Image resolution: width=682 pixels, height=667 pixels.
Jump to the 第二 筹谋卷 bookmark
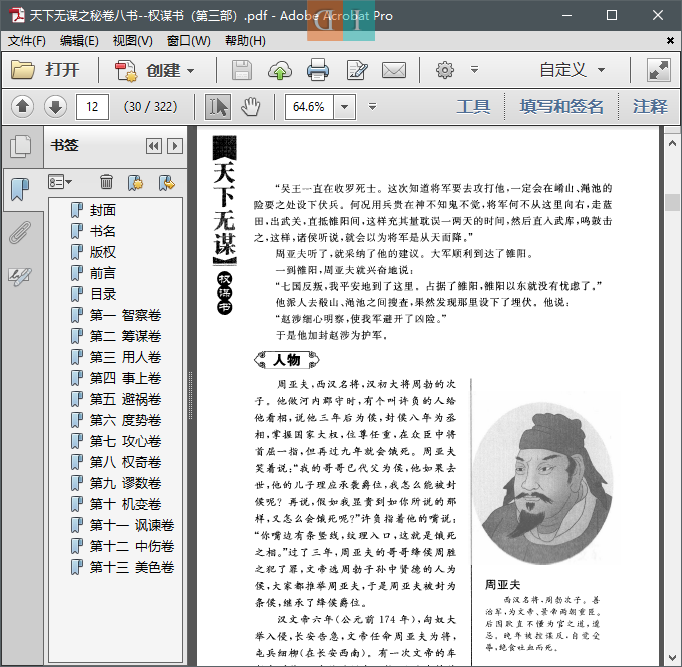[x=125, y=336]
